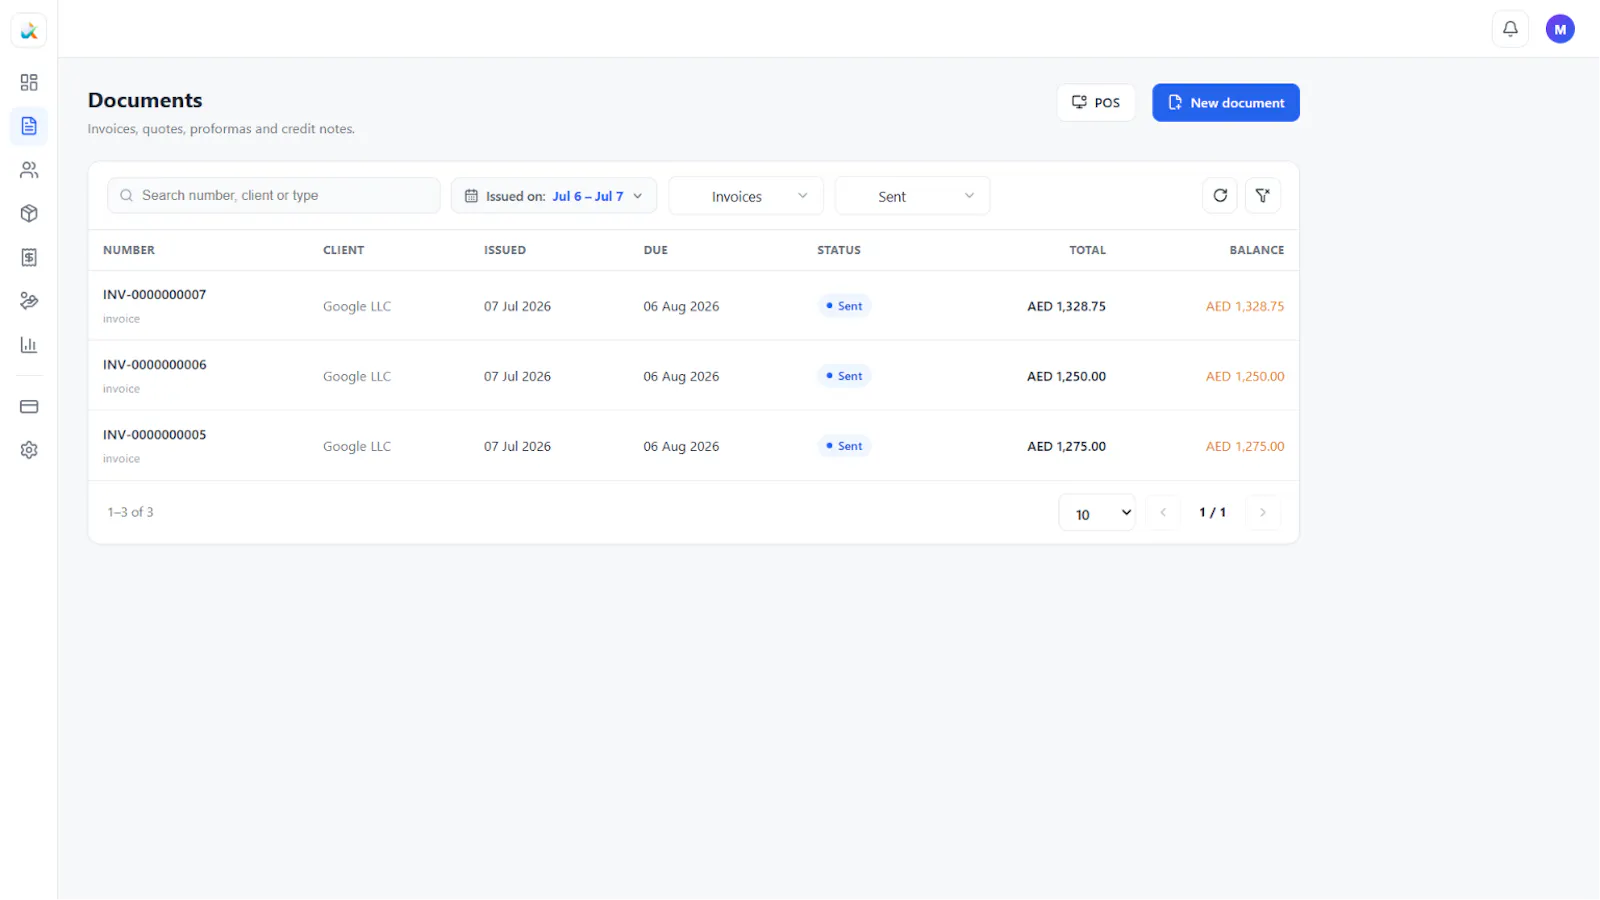This screenshot has height=900, width=1600.
Task: Click the DUE column header
Action: (x=656, y=250)
